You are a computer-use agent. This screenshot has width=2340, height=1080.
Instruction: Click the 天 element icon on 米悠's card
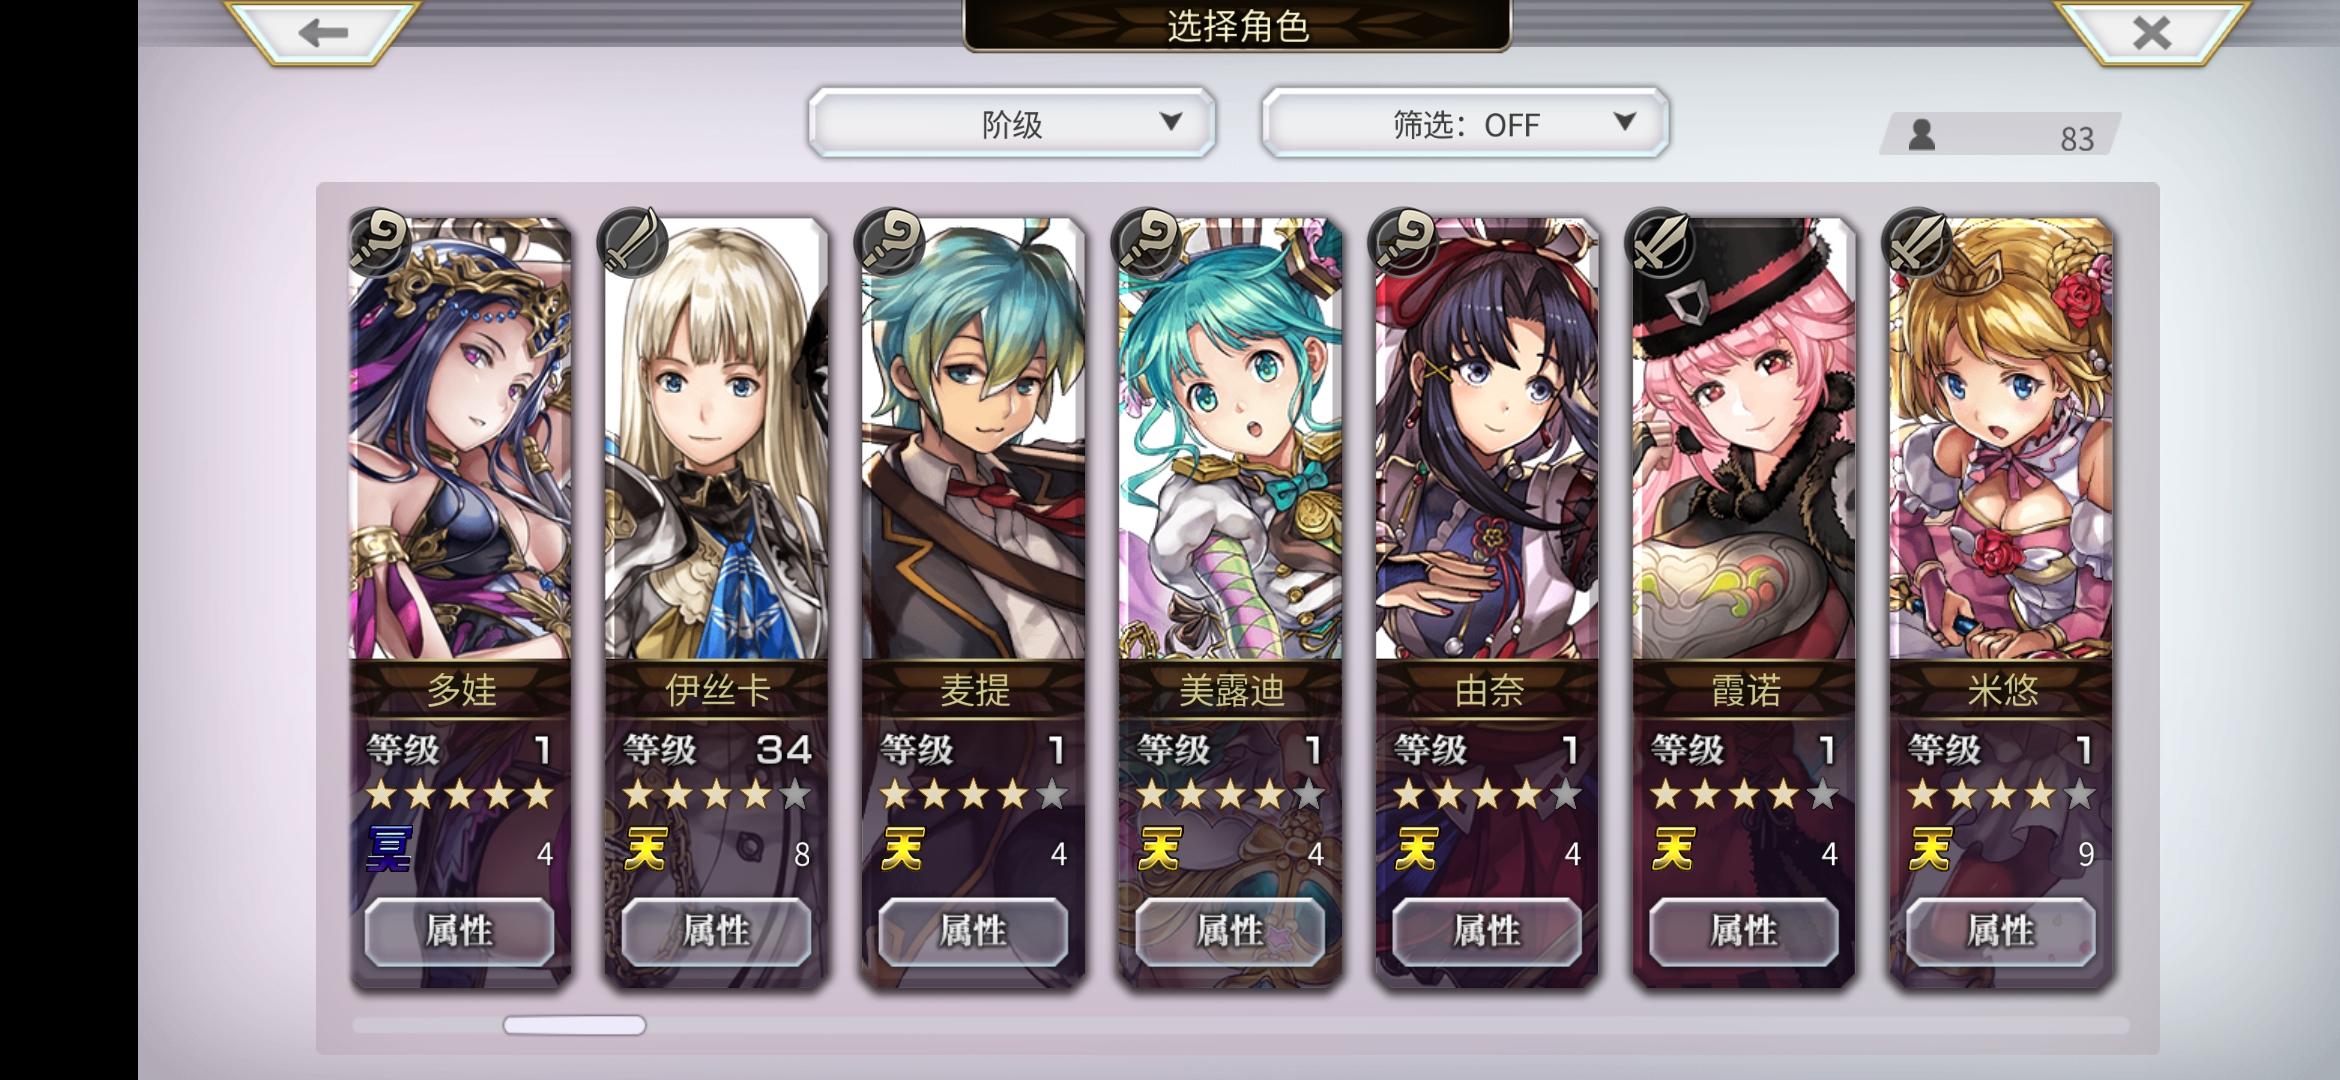click(1930, 850)
